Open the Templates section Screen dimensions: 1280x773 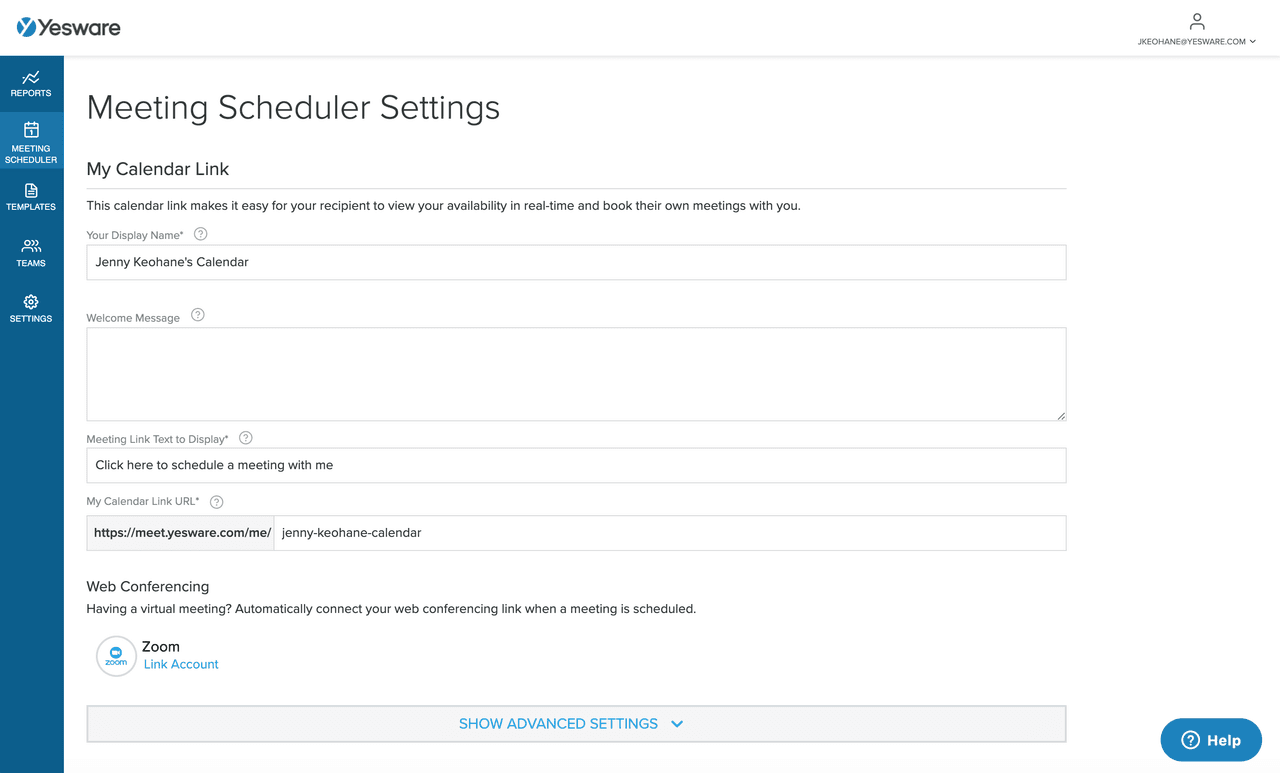pos(31,198)
